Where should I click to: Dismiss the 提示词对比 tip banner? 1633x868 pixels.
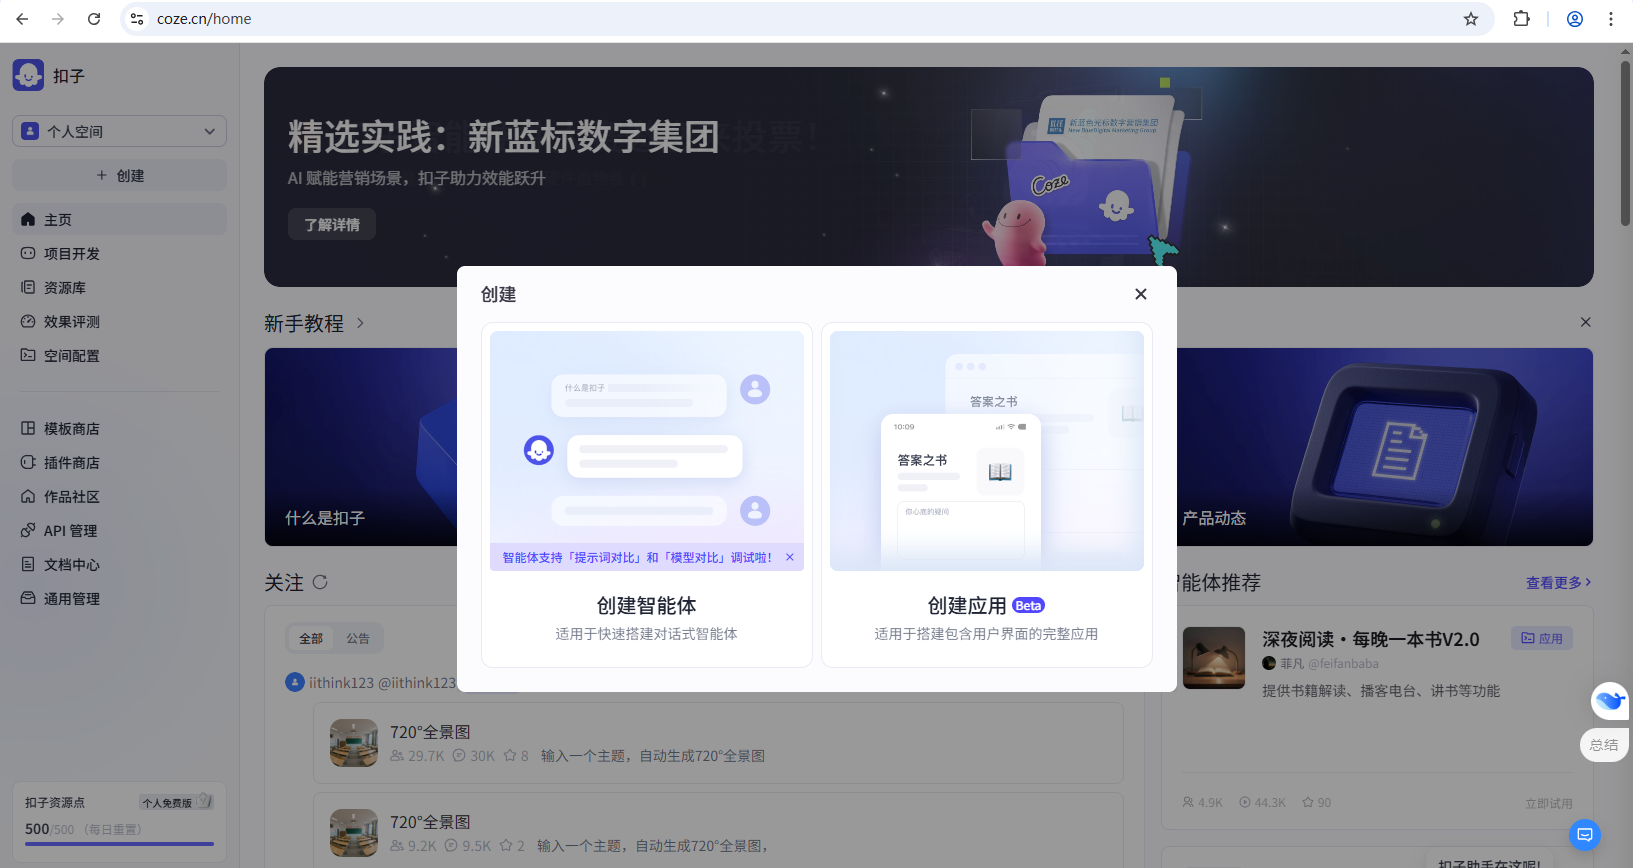pos(790,558)
